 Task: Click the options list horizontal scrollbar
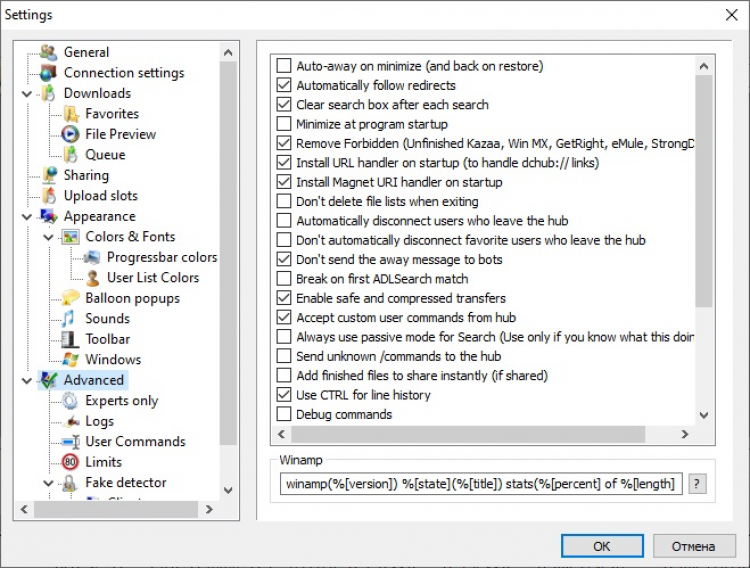coord(480,435)
